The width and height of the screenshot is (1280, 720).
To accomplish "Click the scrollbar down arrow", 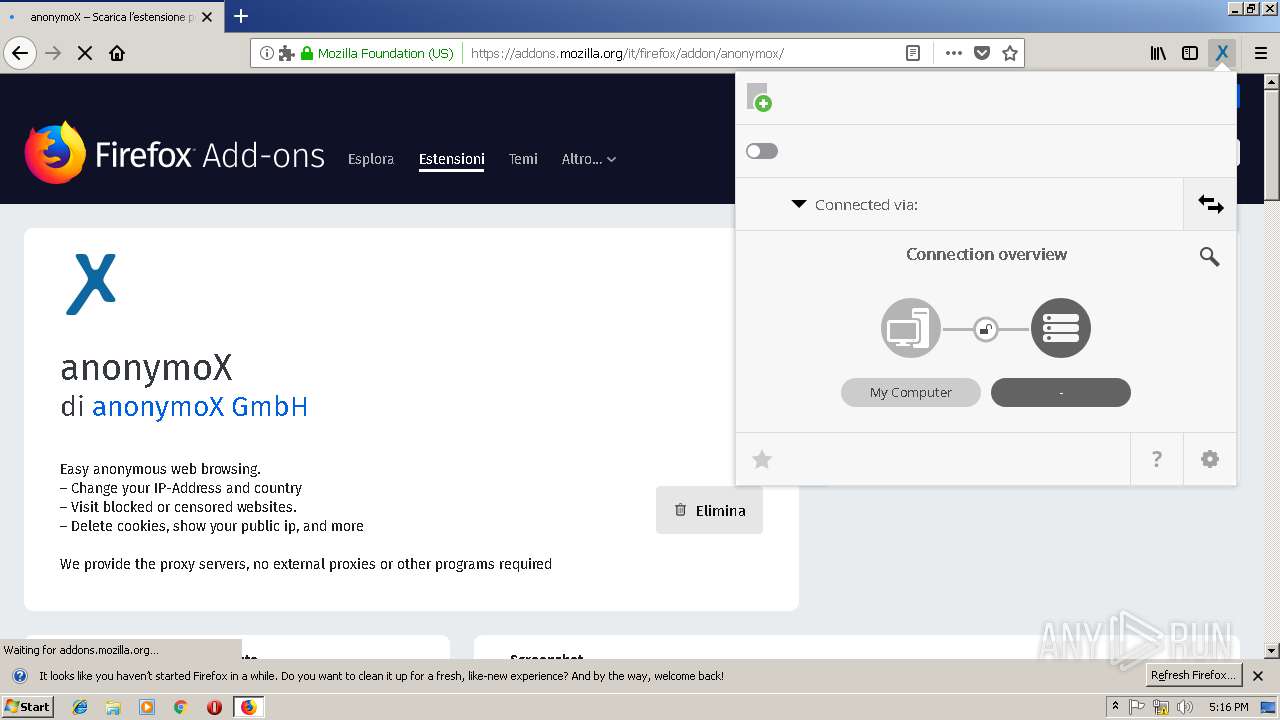I will pos(1272,650).
